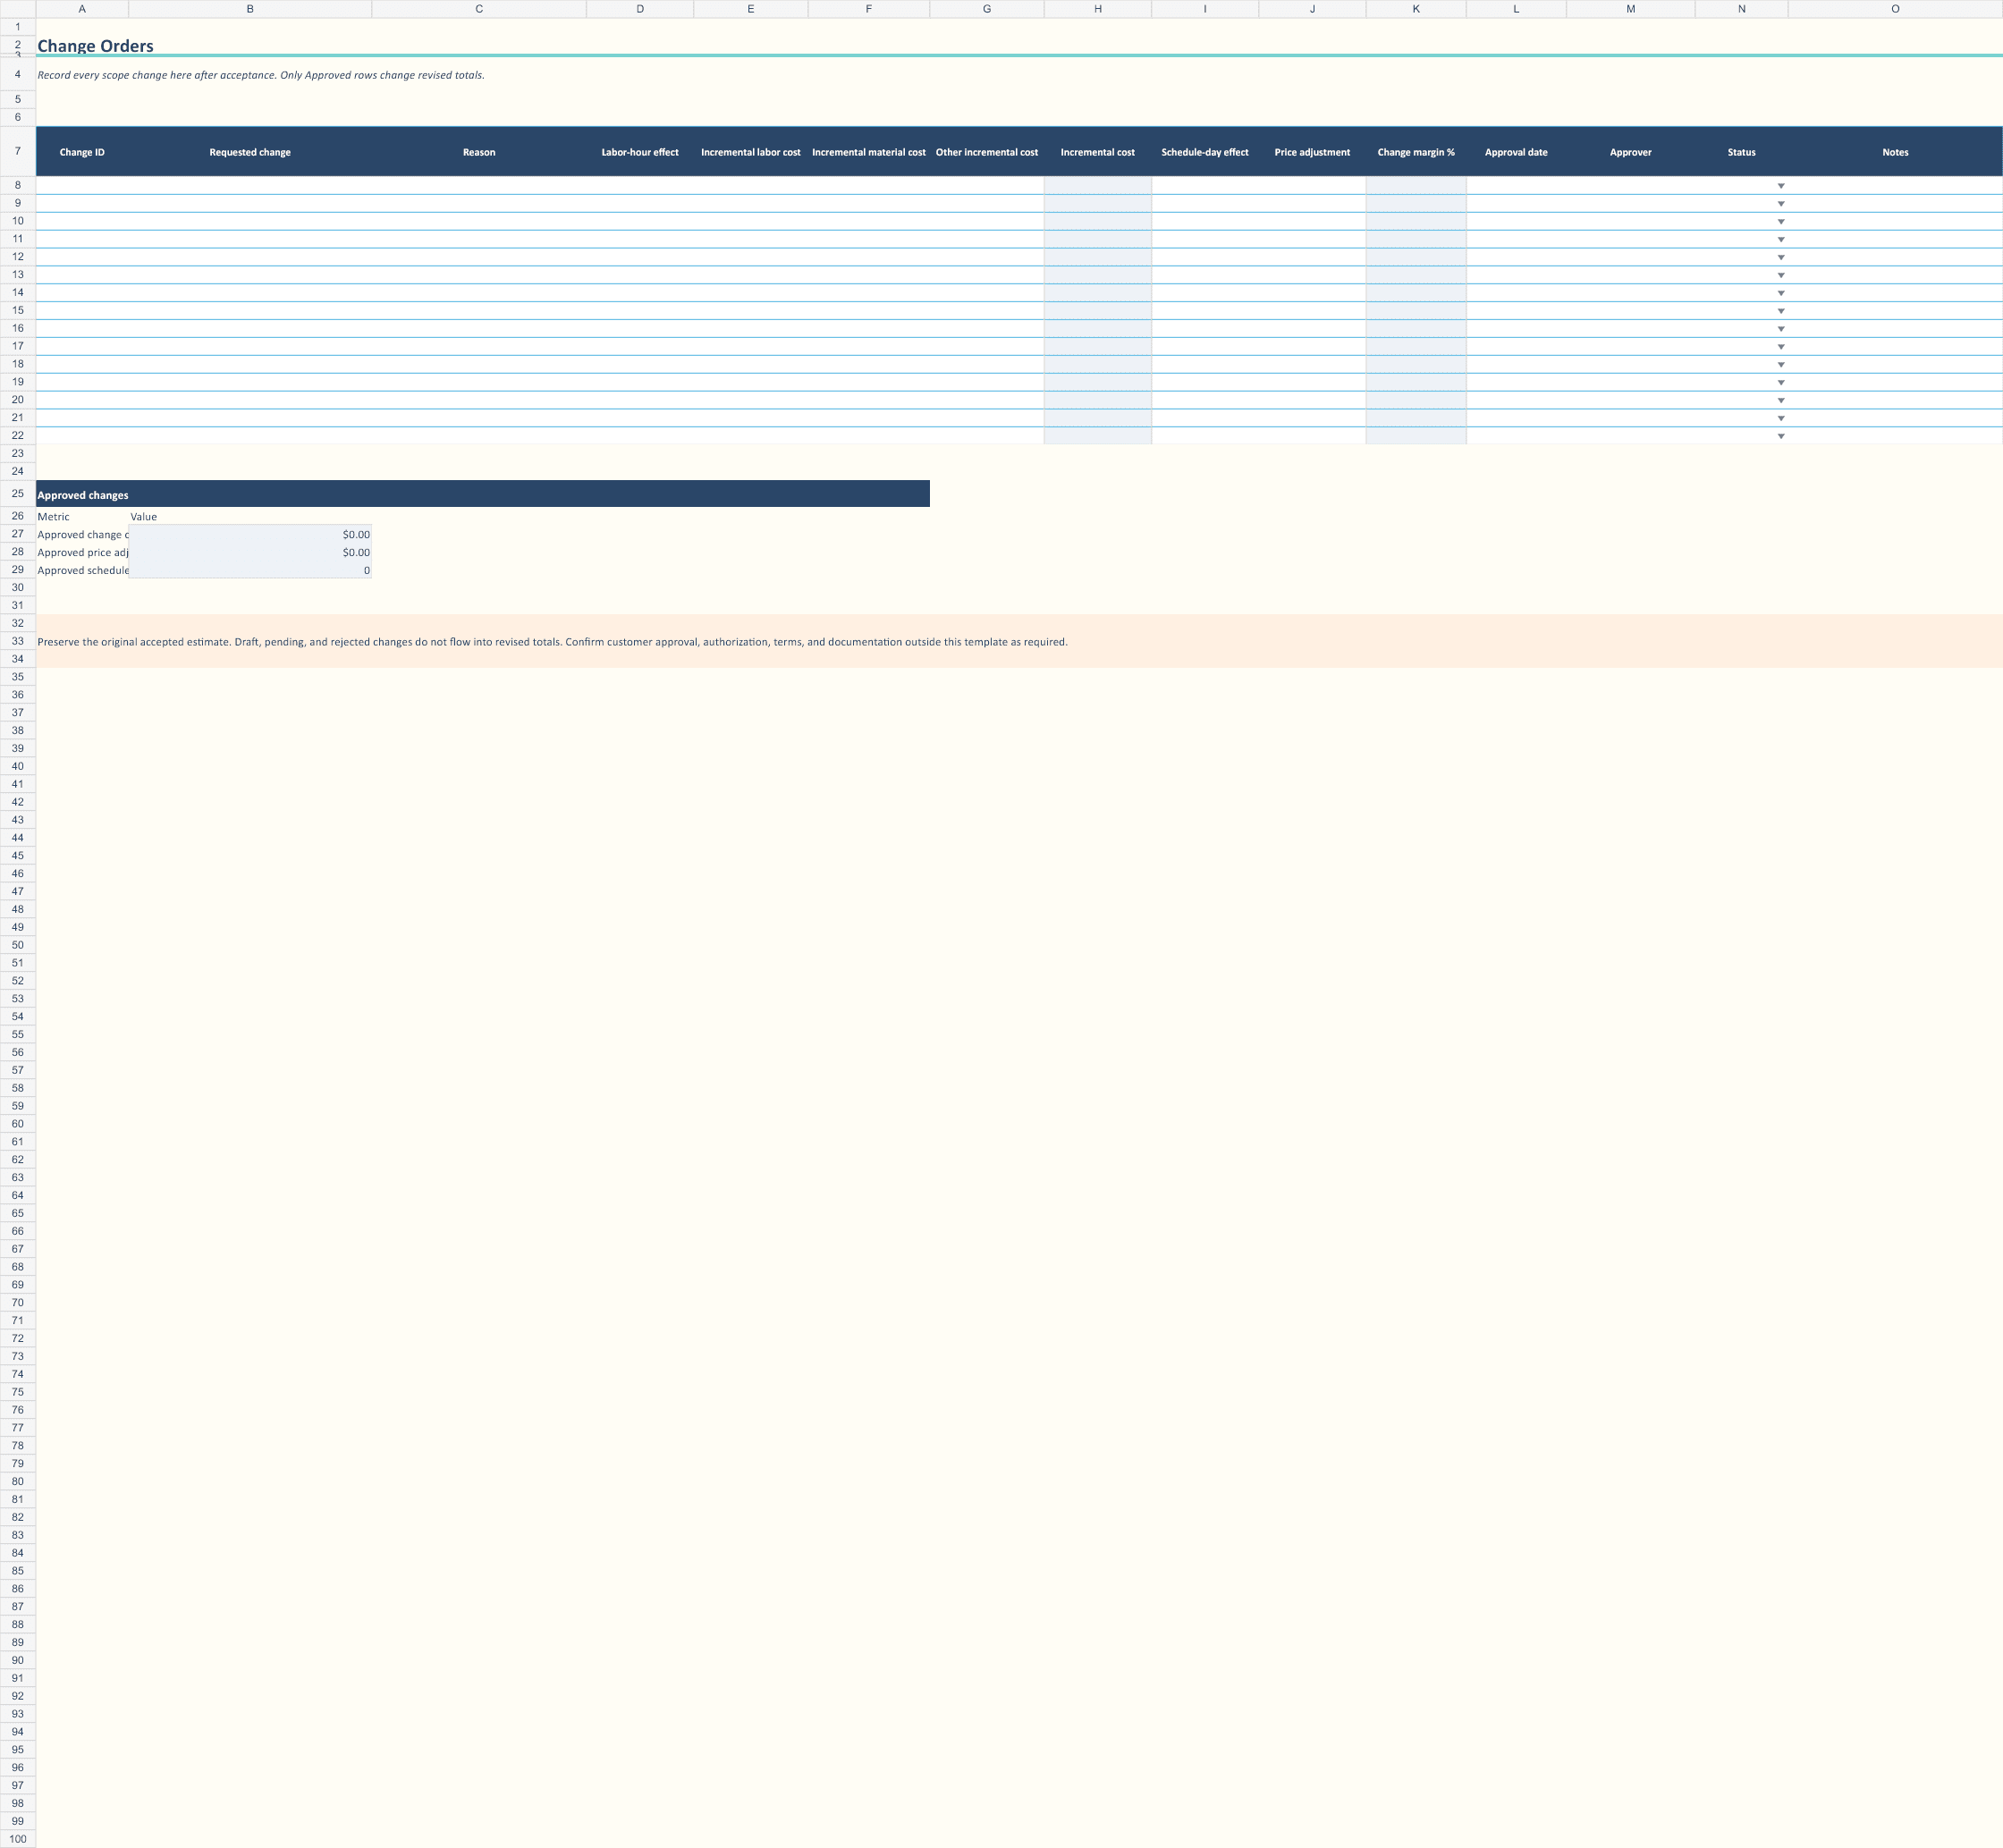Select row 7 header number

[18, 151]
